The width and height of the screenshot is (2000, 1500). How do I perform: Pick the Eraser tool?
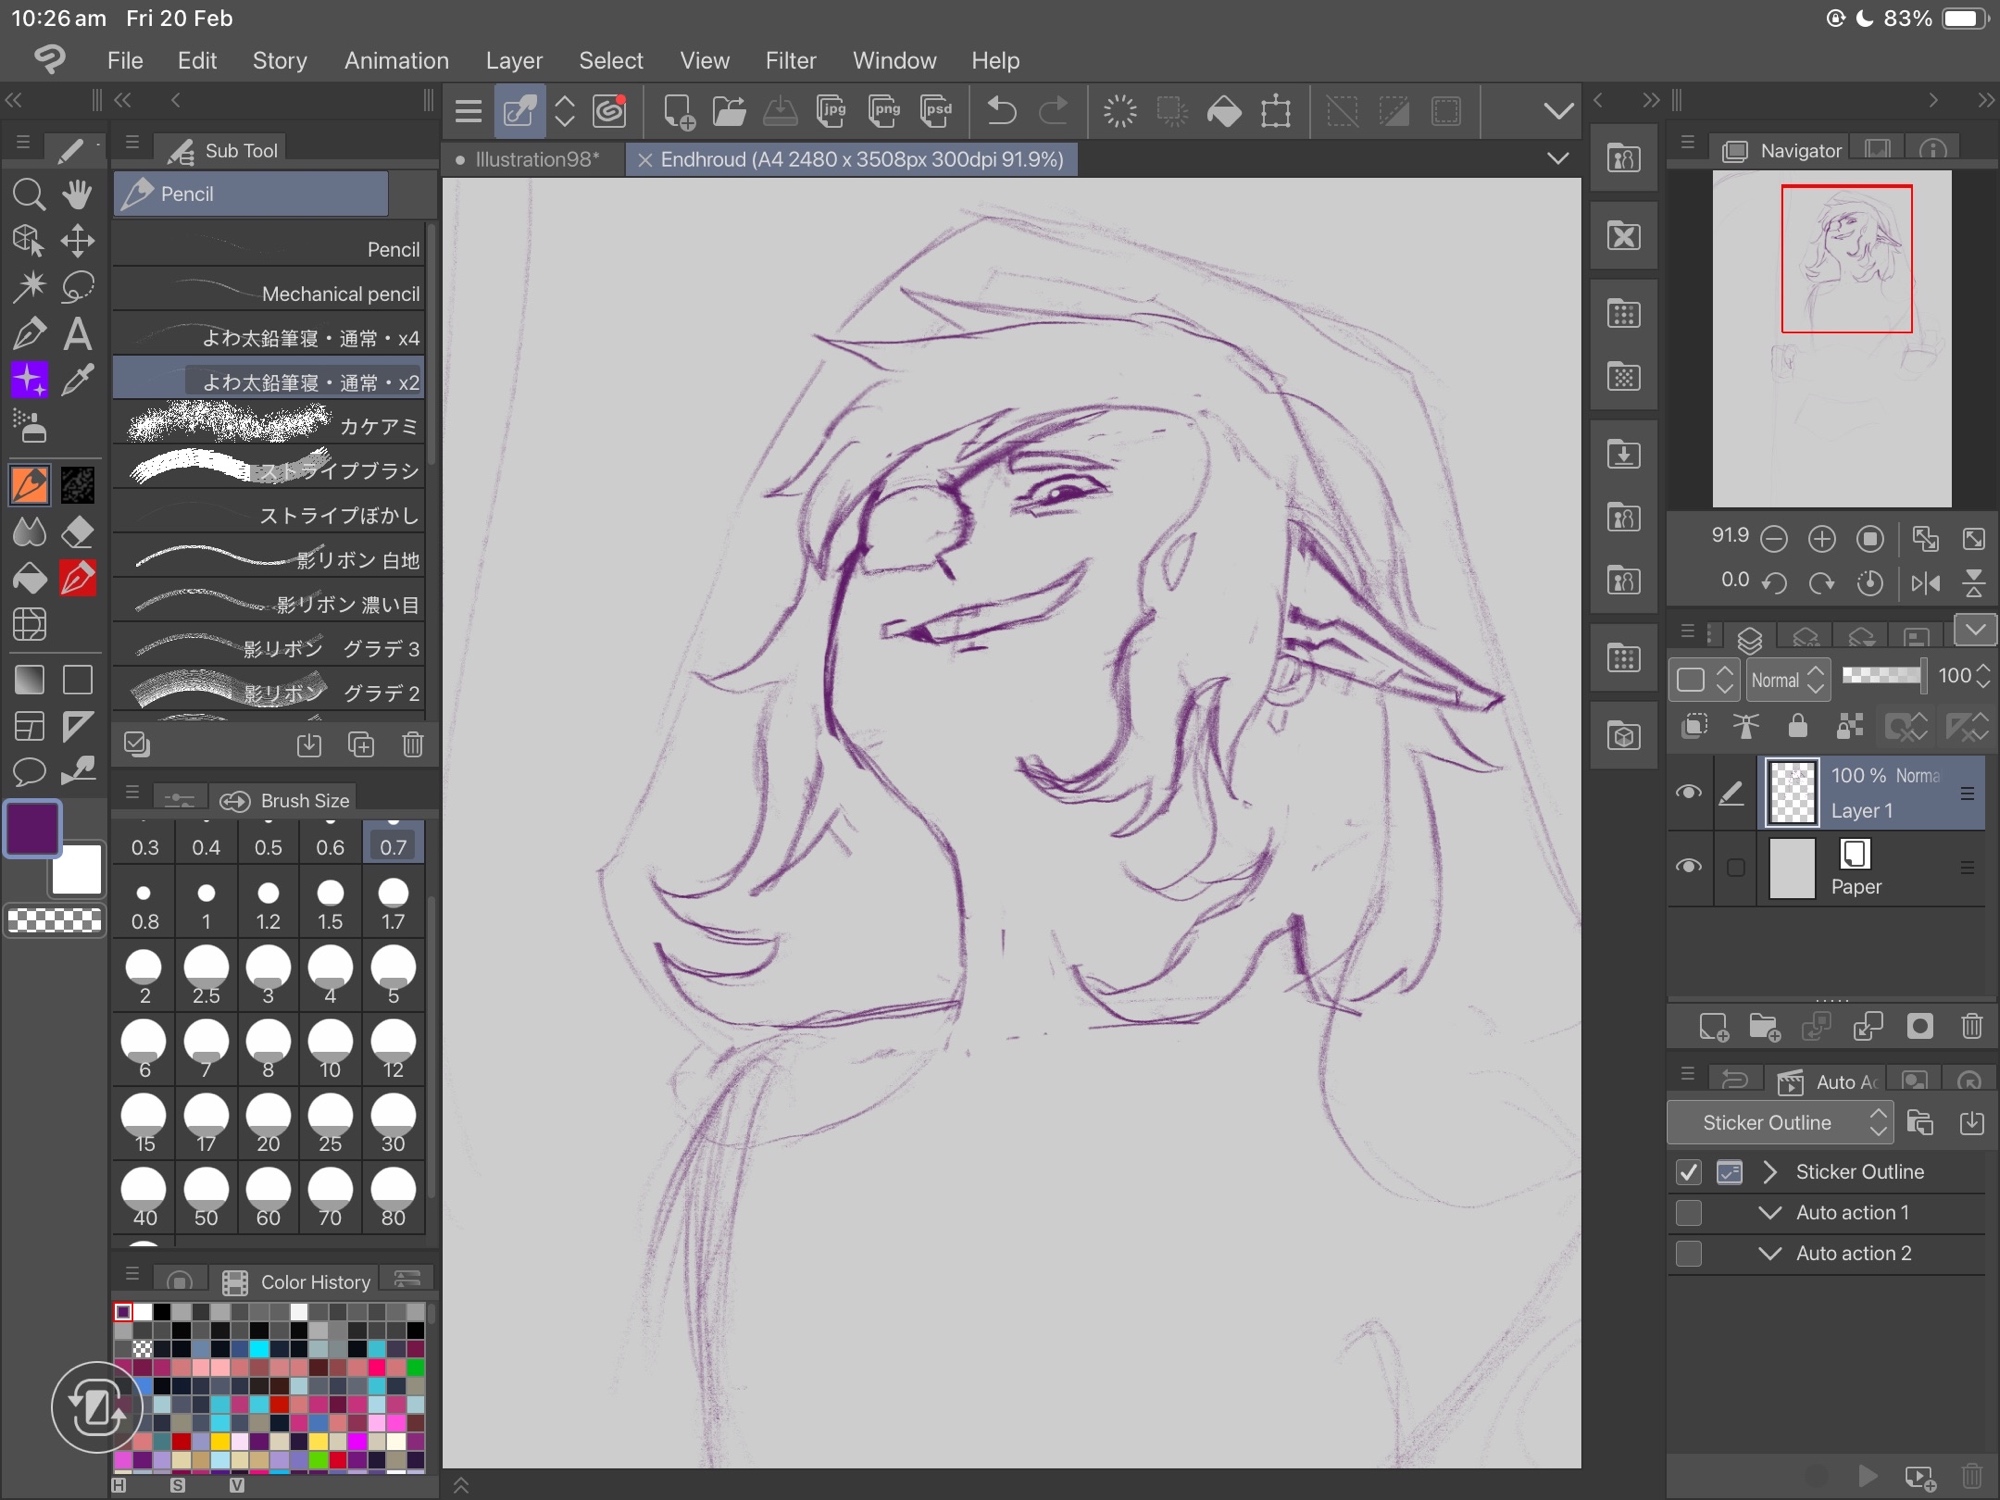tap(78, 532)
